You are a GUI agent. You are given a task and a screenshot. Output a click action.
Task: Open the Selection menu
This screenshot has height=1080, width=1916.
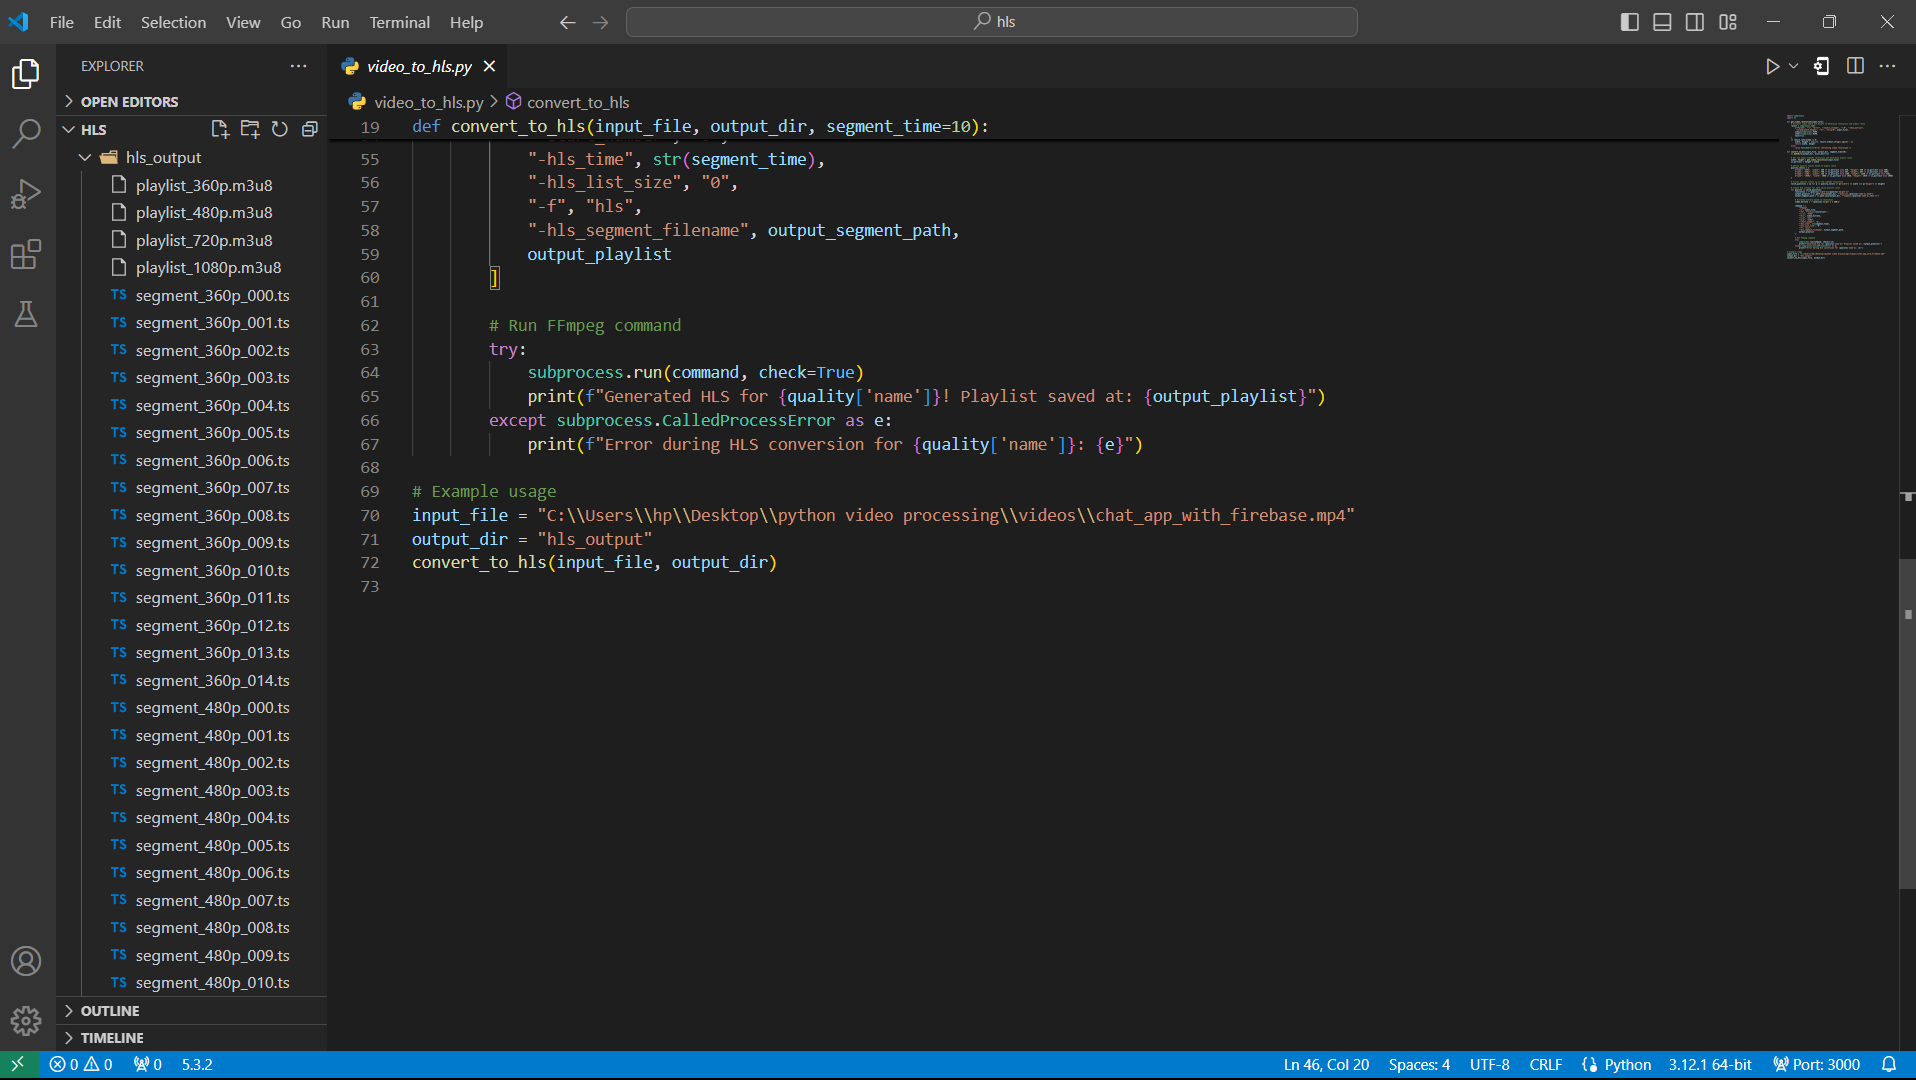tap(173, 22)
